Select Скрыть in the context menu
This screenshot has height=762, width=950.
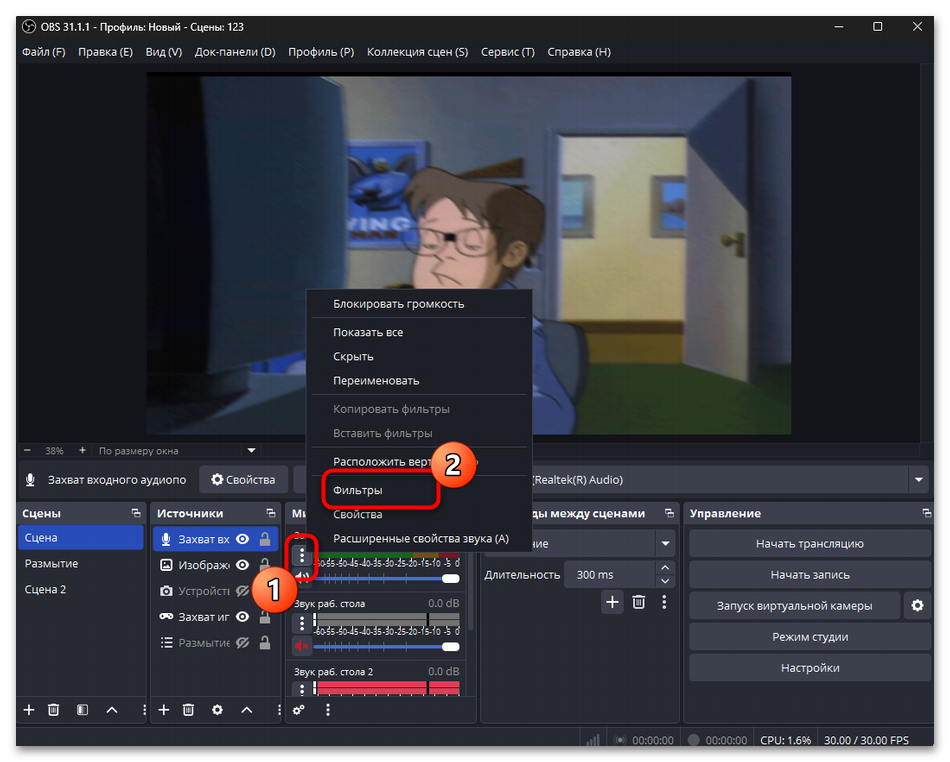click(x=419, y=356)
